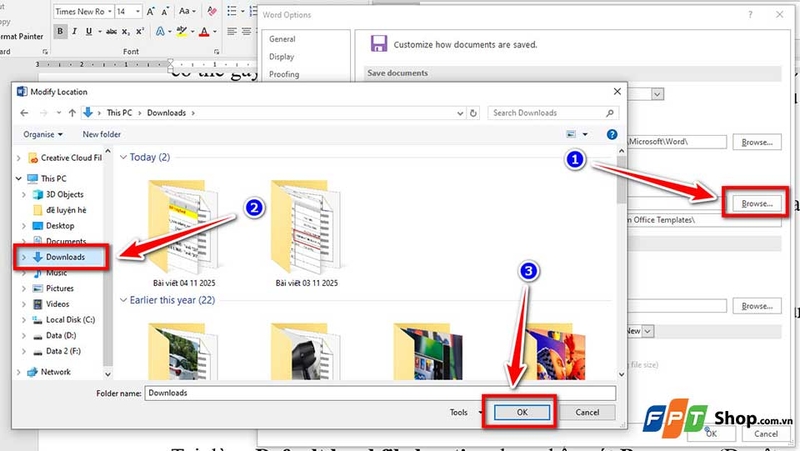The width and height of the screenshot is (800, 451).
Task: Confirm with OK in Modify Location
Action: [x=522, y=412]
